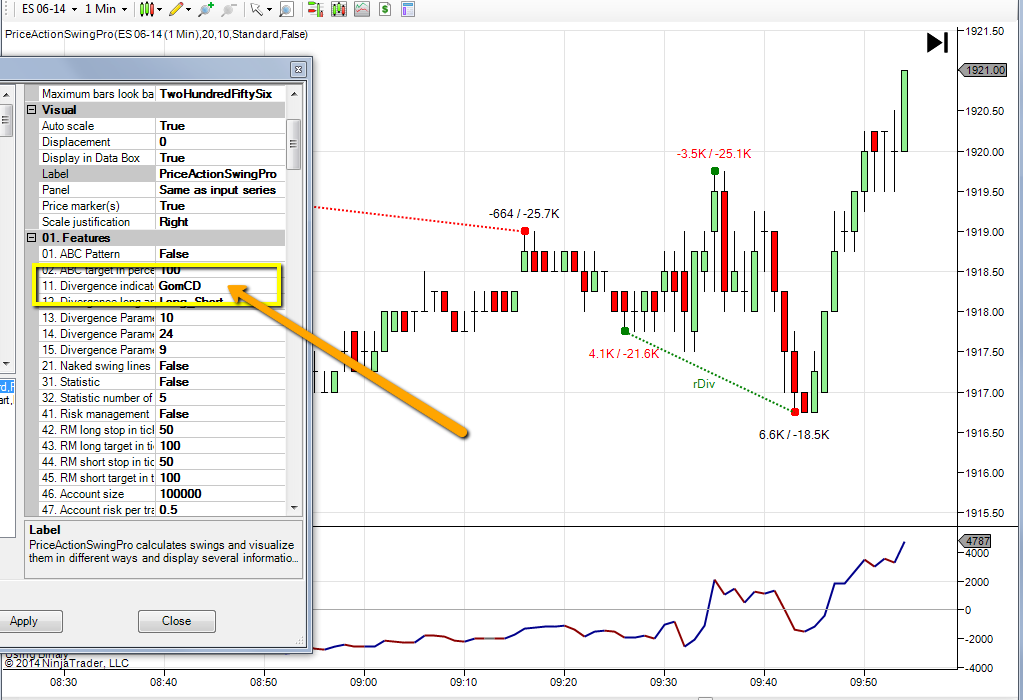Click the property grid scrollbar up arrow
Viewport: 1023px width, 700px height.
point(294,94)
